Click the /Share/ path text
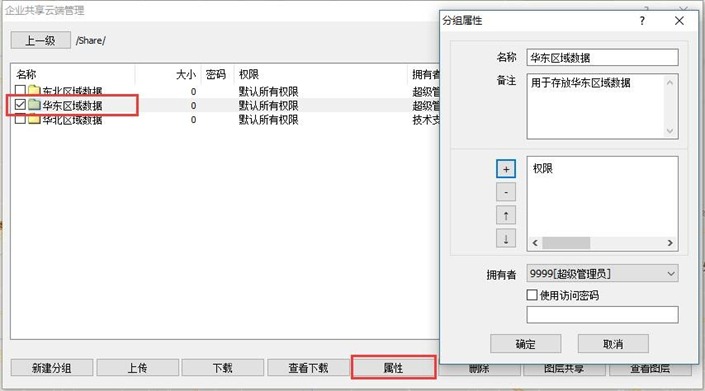Viewport: 705px width, 391px height. 91,40
